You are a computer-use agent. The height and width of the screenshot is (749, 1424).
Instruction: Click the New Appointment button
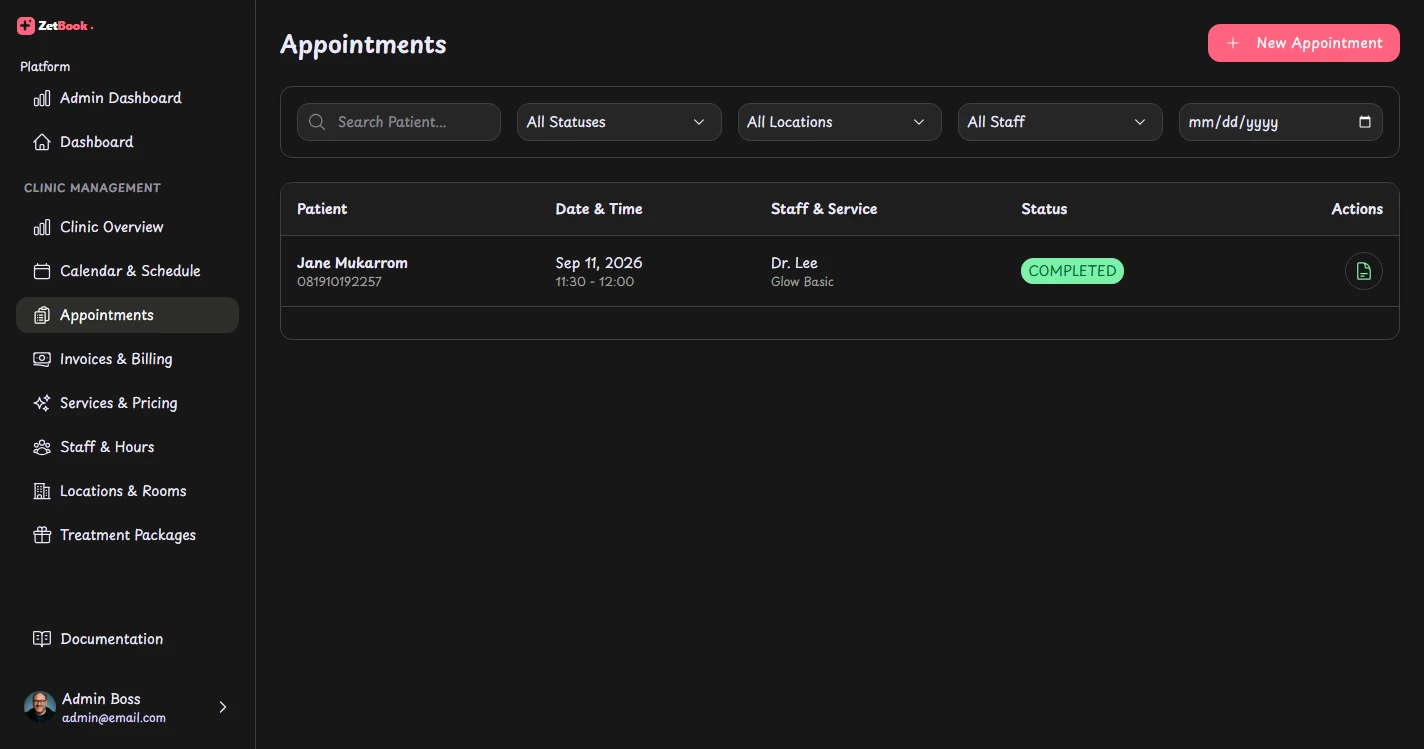coord(1303,43)
